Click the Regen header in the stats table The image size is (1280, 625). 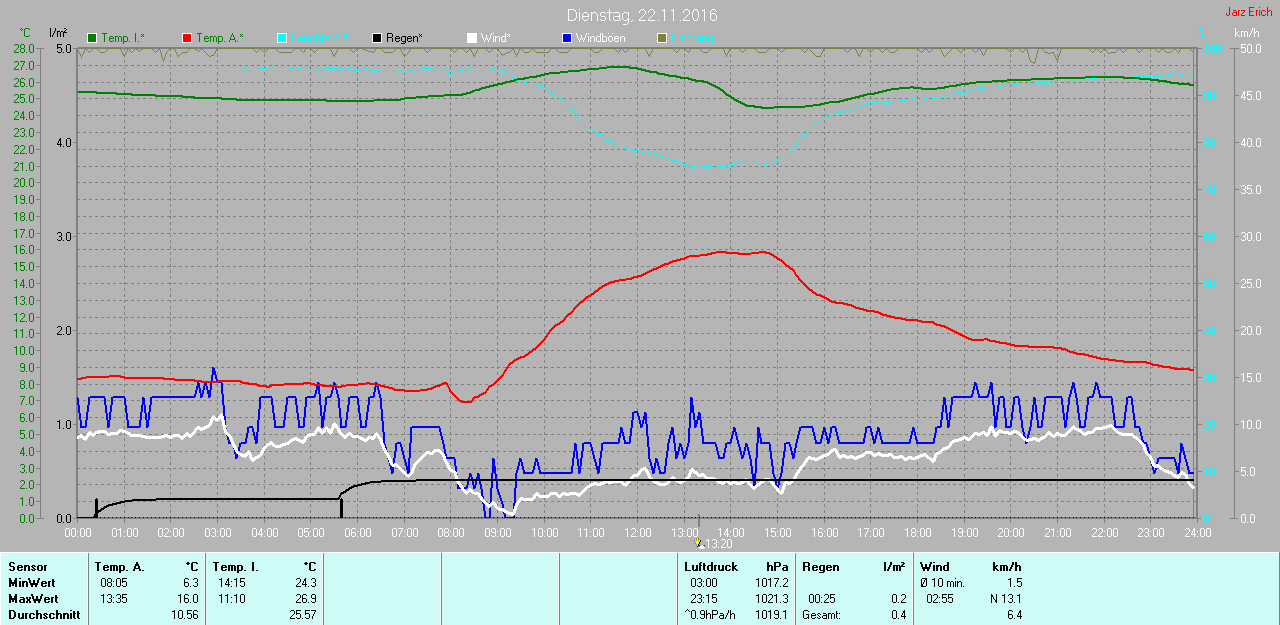click(x=821, y=567)
